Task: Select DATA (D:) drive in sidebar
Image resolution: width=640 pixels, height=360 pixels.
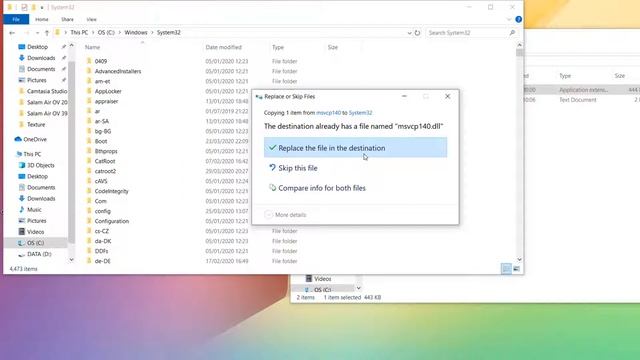Action: click(x=39, y=254)
